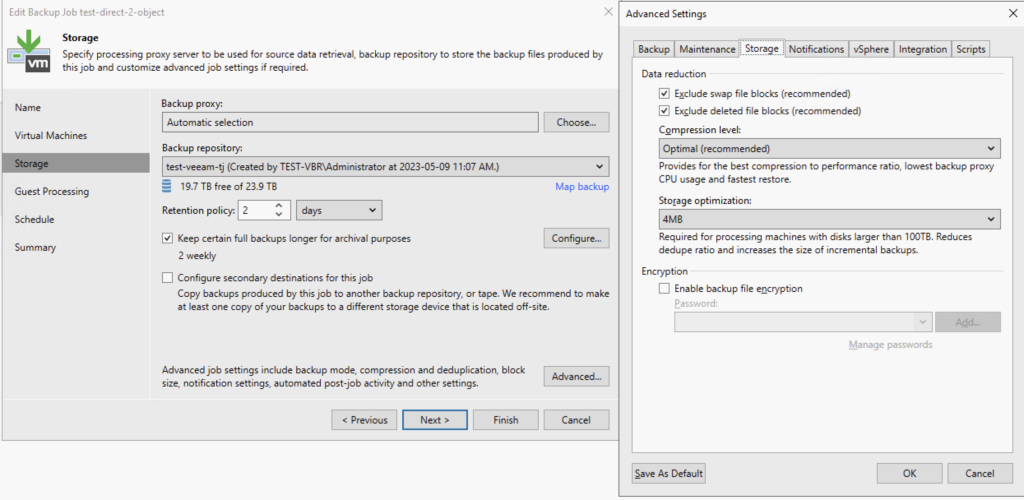The image size is (1024, 500).
Task: Open the Compression level dropdown
Action: 829,149
